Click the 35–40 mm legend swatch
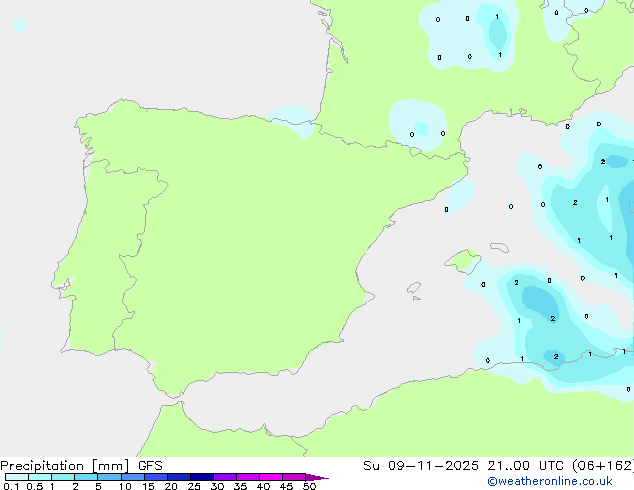This screenshot has height=490, width=634. (248, 477)
